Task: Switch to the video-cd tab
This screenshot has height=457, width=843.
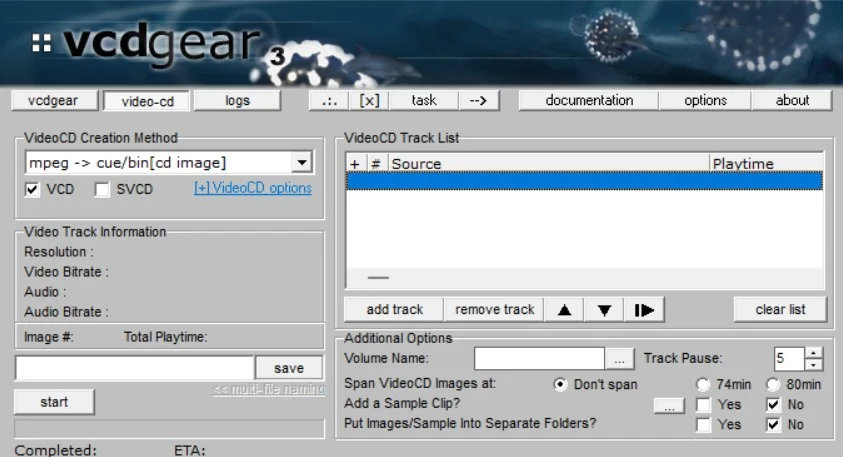Action: pos(147,101)
